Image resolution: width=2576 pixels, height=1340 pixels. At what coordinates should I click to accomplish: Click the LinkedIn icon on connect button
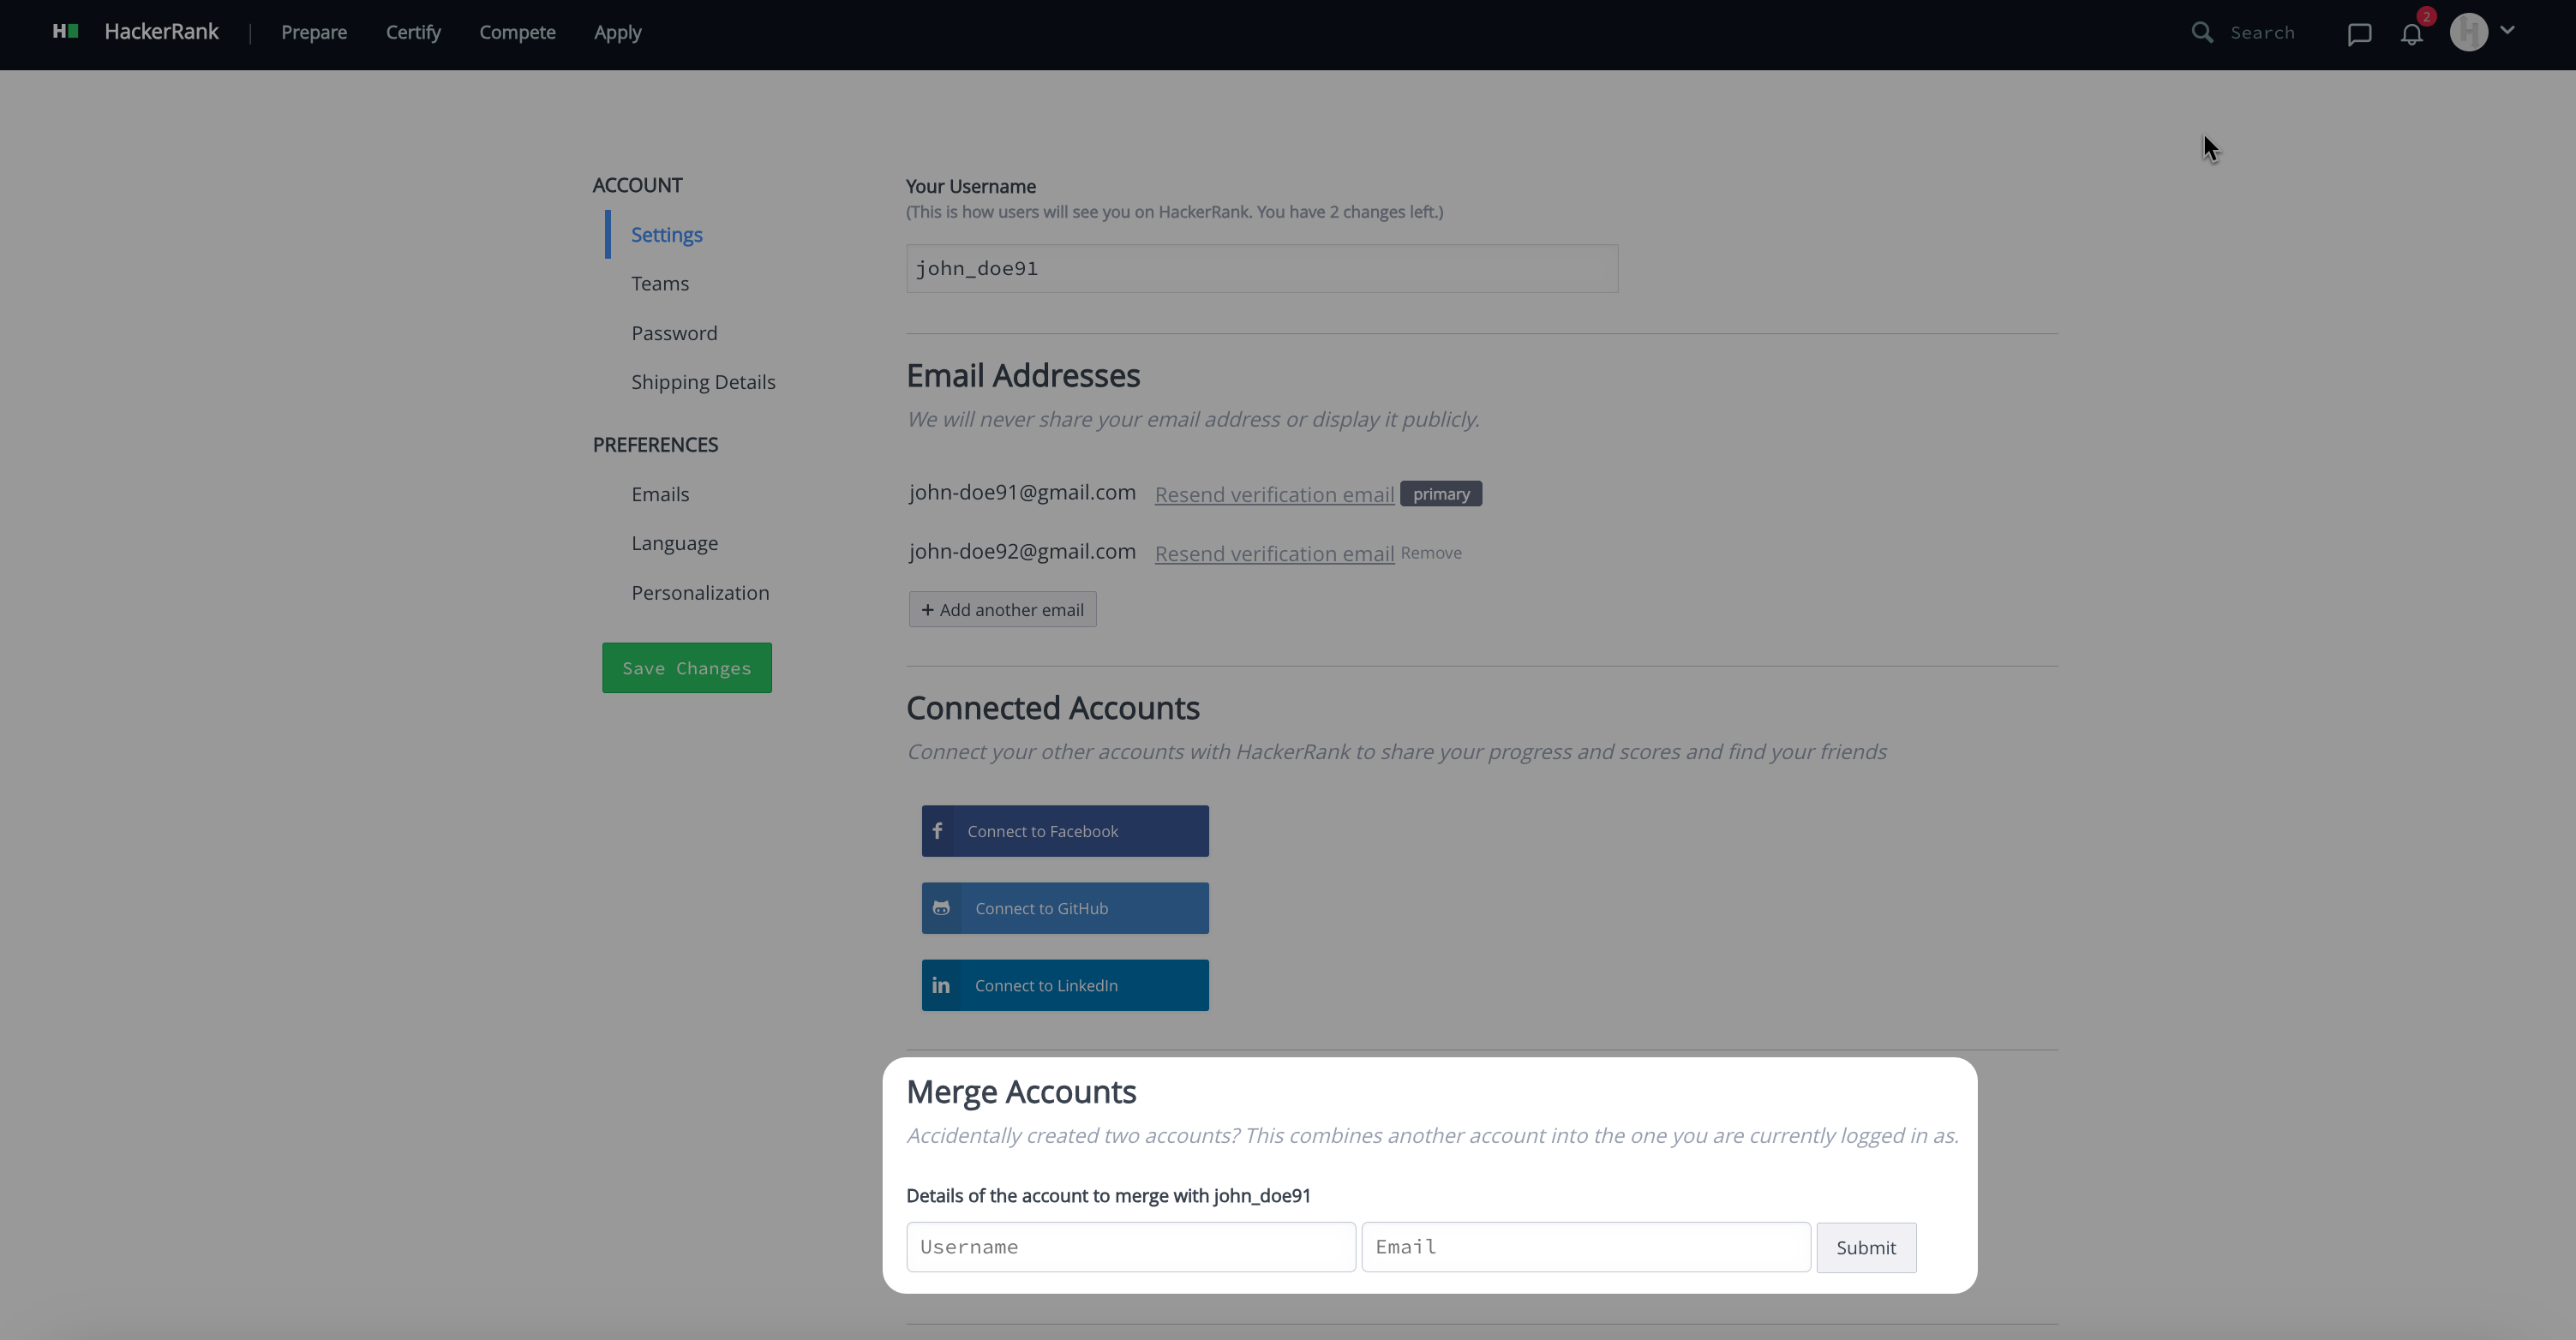pyautogui.click(x=941, y=985)
